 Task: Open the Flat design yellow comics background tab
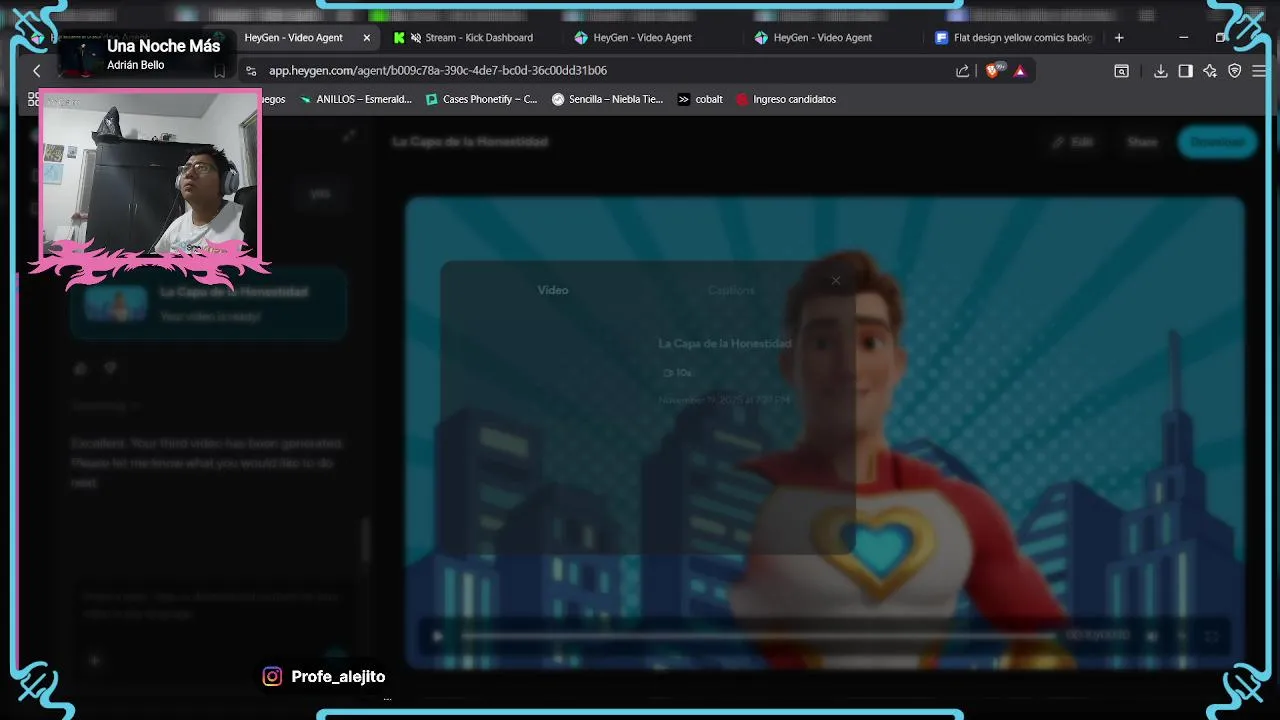(1014, 38)
